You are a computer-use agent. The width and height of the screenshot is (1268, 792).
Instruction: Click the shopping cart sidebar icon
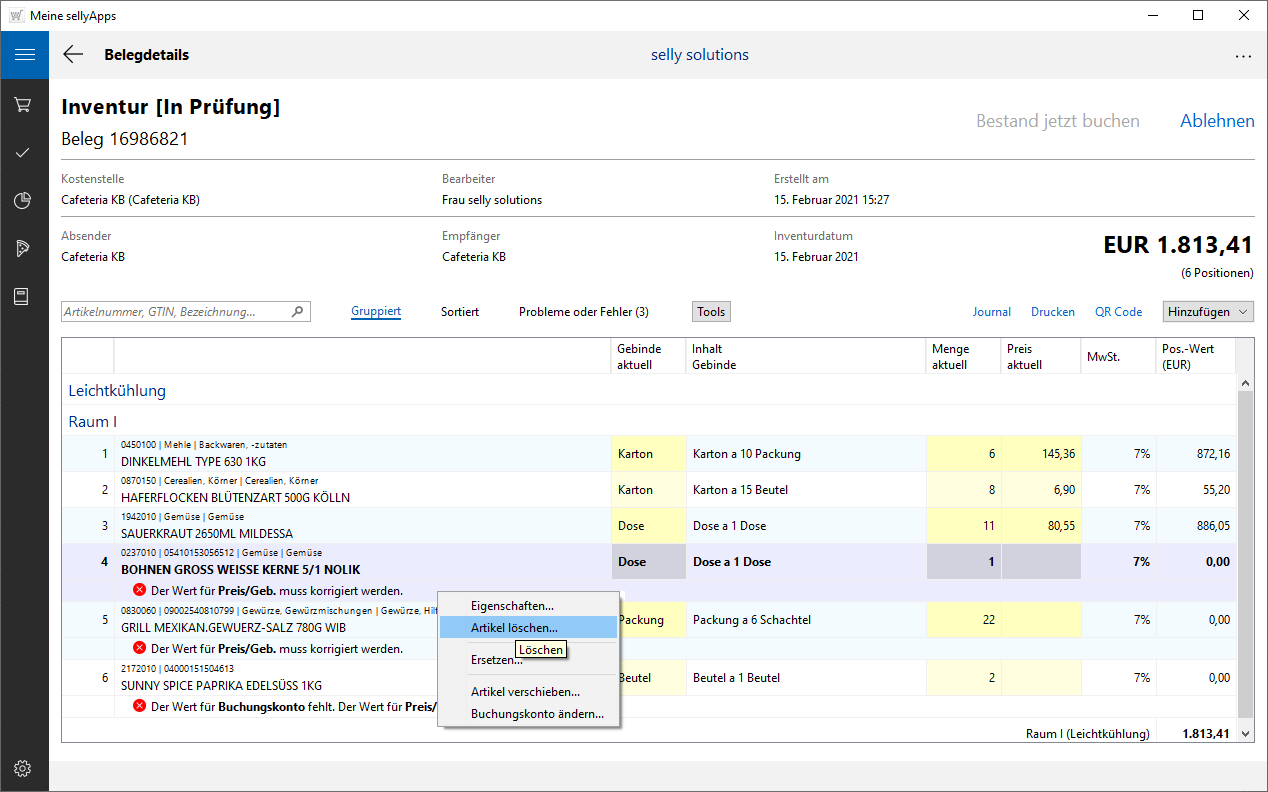click(x=24, y=105)
